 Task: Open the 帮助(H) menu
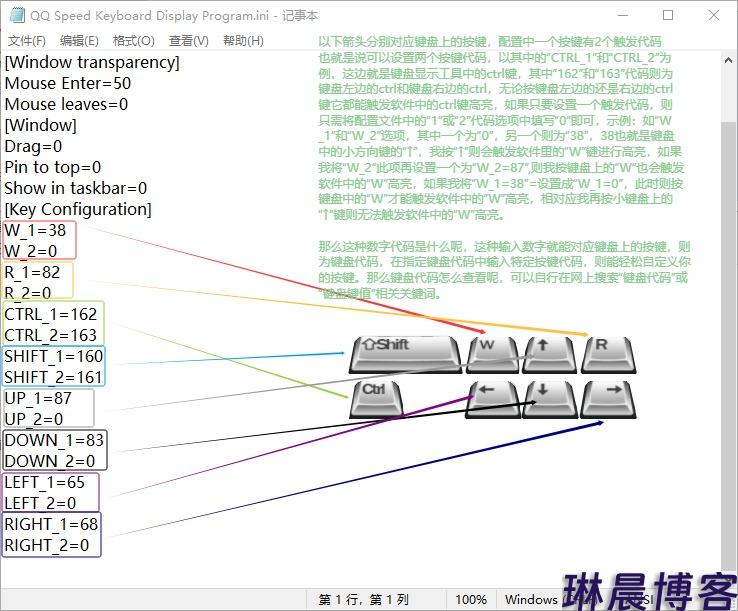pyautogui.click(x=243, y=41)
